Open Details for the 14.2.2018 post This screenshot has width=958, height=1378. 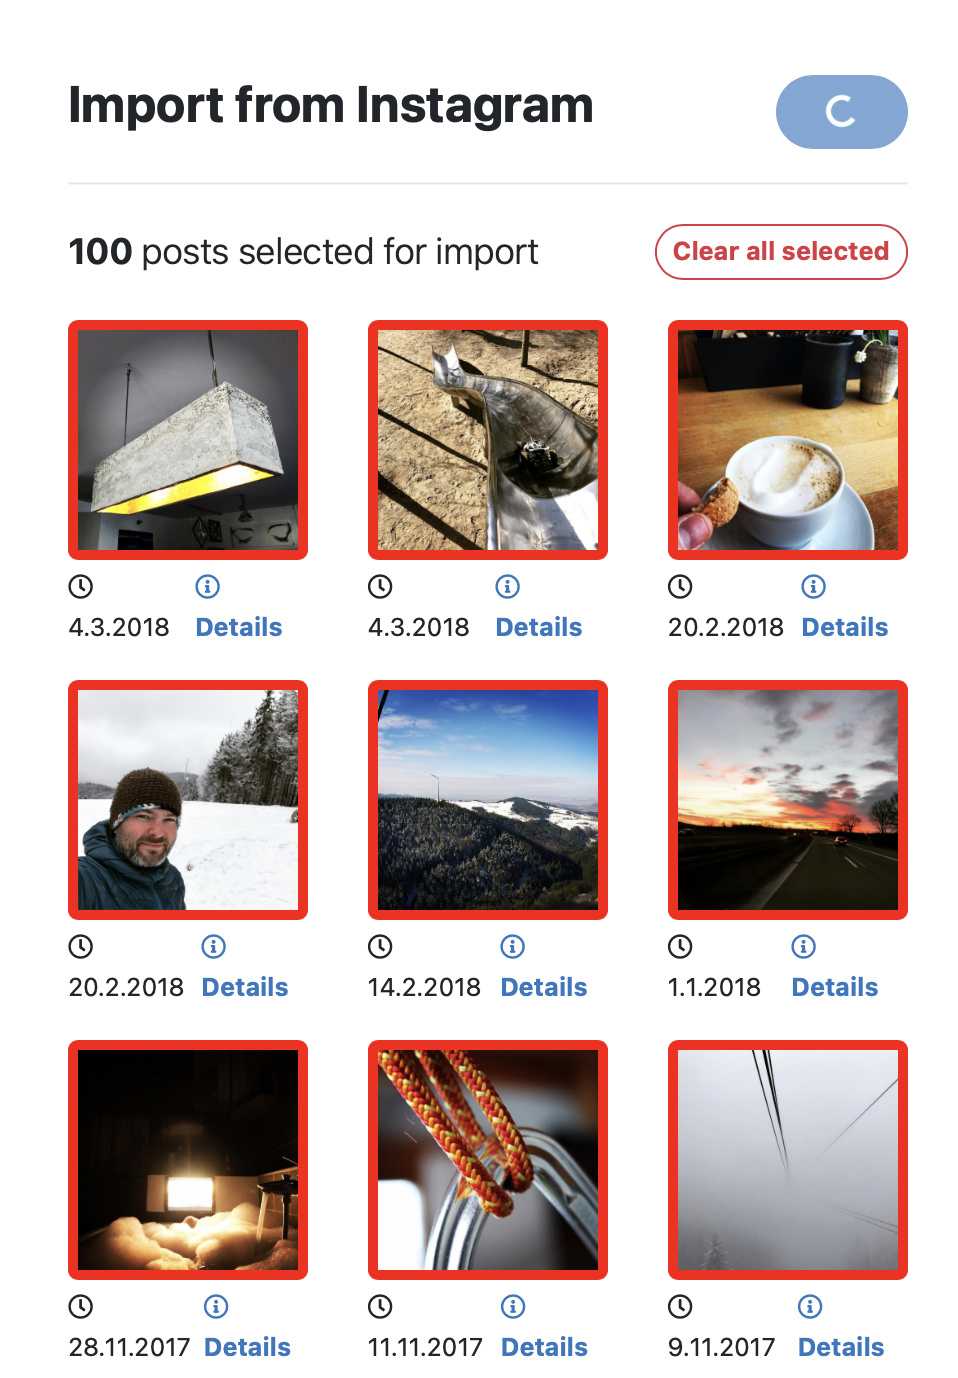click(x=543, y=987)
